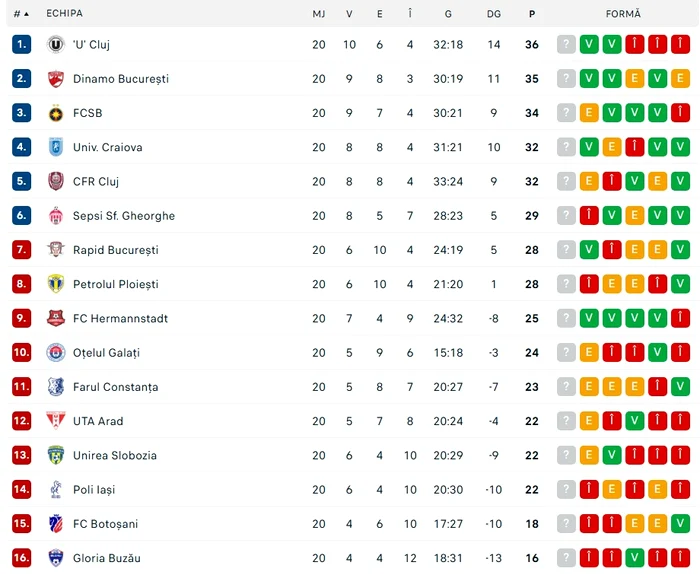This screenshot has height=574, width=700.
Task: Sort table by the # position column
Action: point(21,14)
